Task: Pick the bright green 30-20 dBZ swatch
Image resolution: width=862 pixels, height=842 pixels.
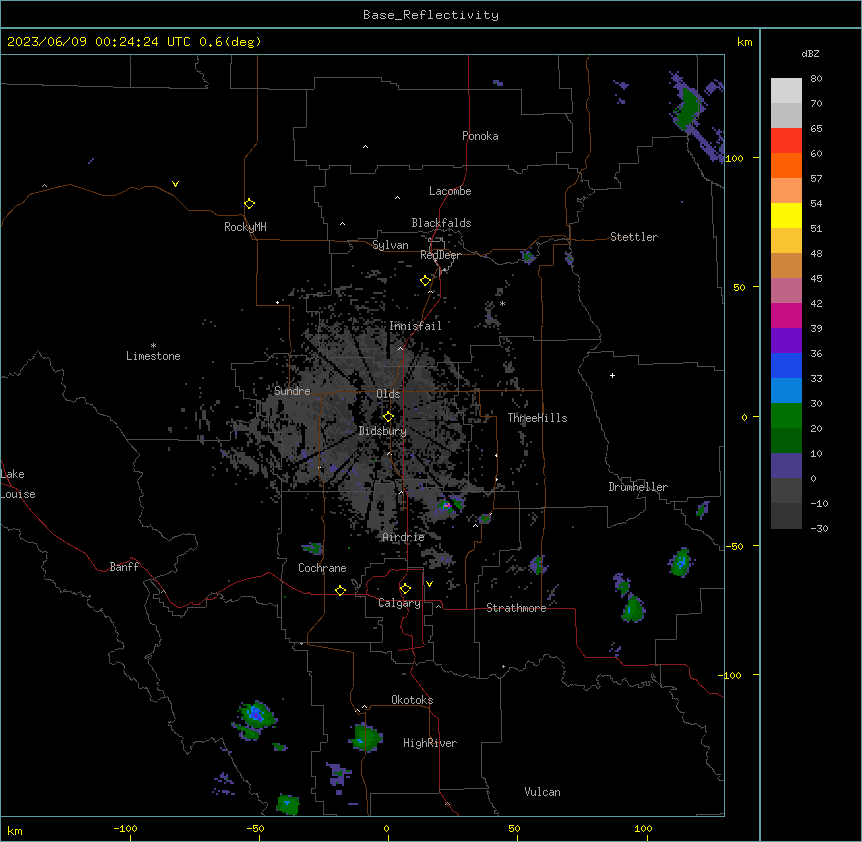Action: coord(786,416)
